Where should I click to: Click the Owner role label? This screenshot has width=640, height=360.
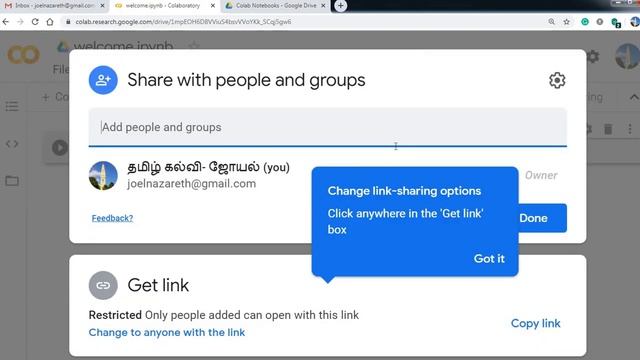pos(541,175)
